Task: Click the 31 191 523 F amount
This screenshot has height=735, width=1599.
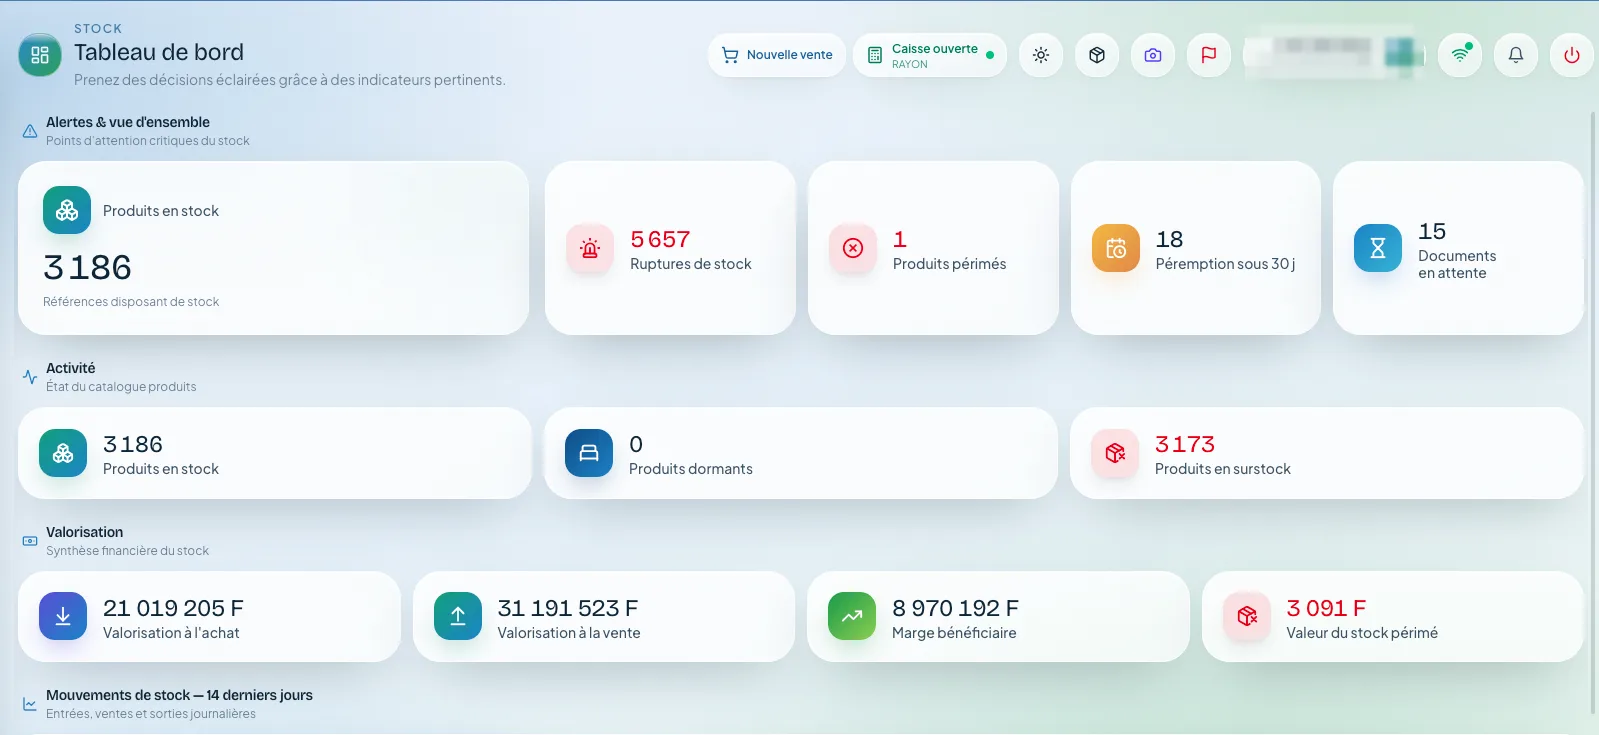Action: pyautogui.click(x=568, y=608)
